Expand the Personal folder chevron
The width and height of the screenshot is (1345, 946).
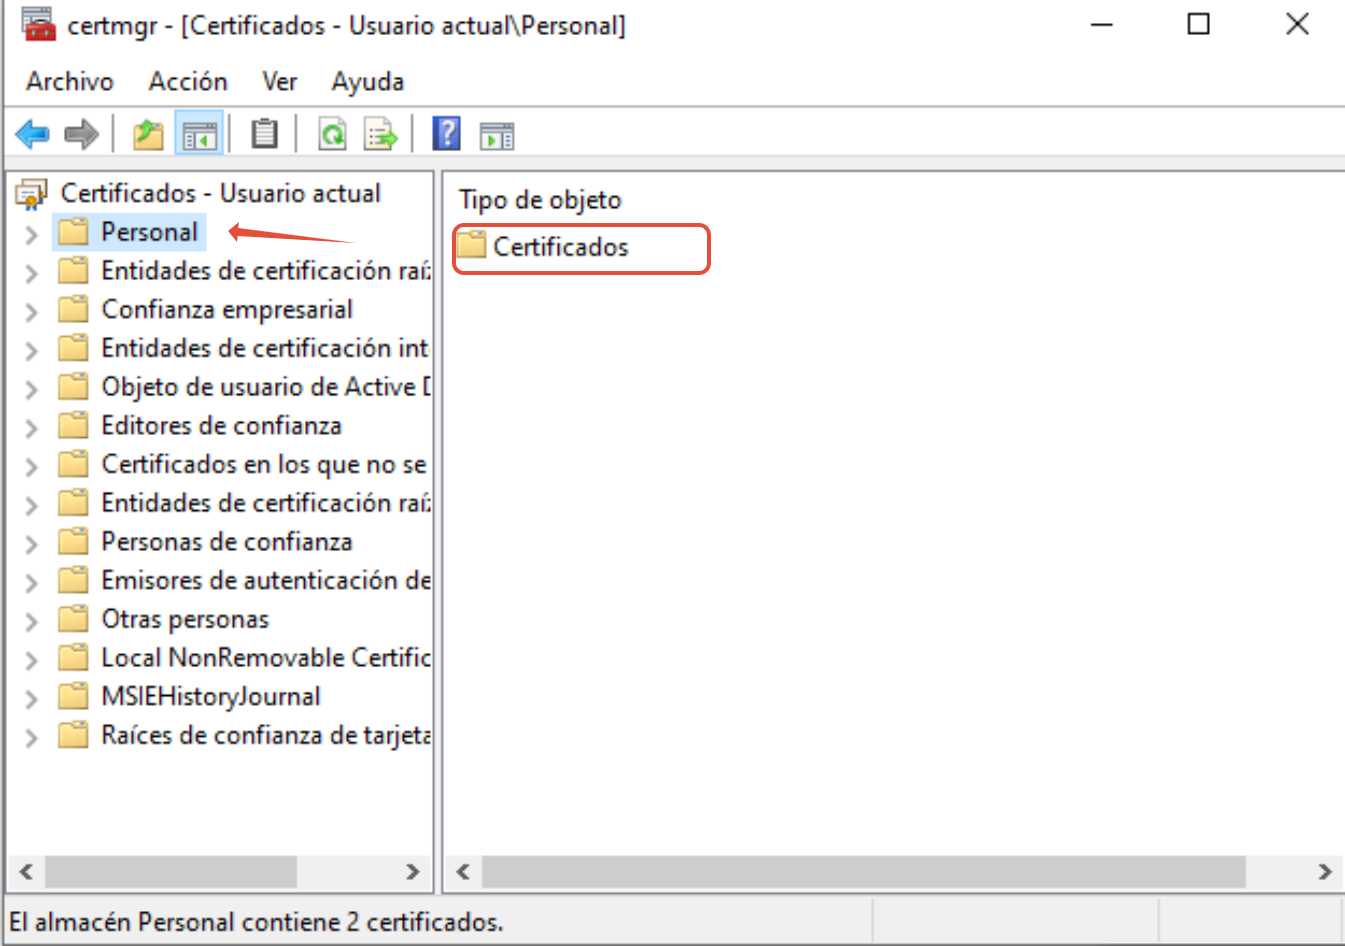coord(31,234)
